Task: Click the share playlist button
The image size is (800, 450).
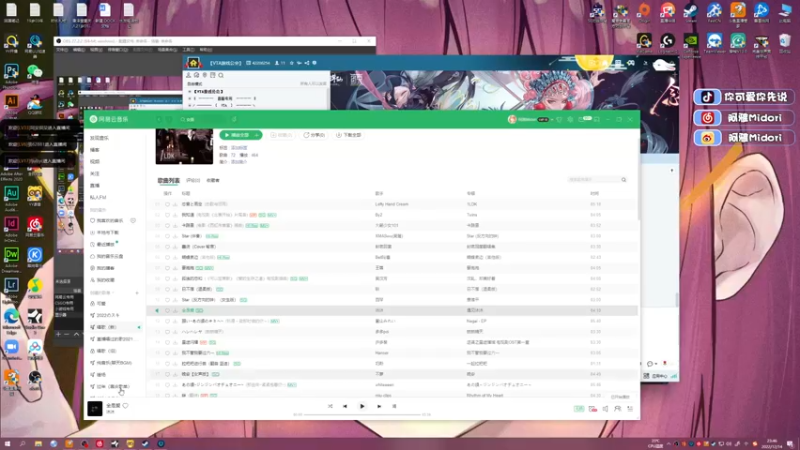Action: pyautogui.click(x=314, y=135)
